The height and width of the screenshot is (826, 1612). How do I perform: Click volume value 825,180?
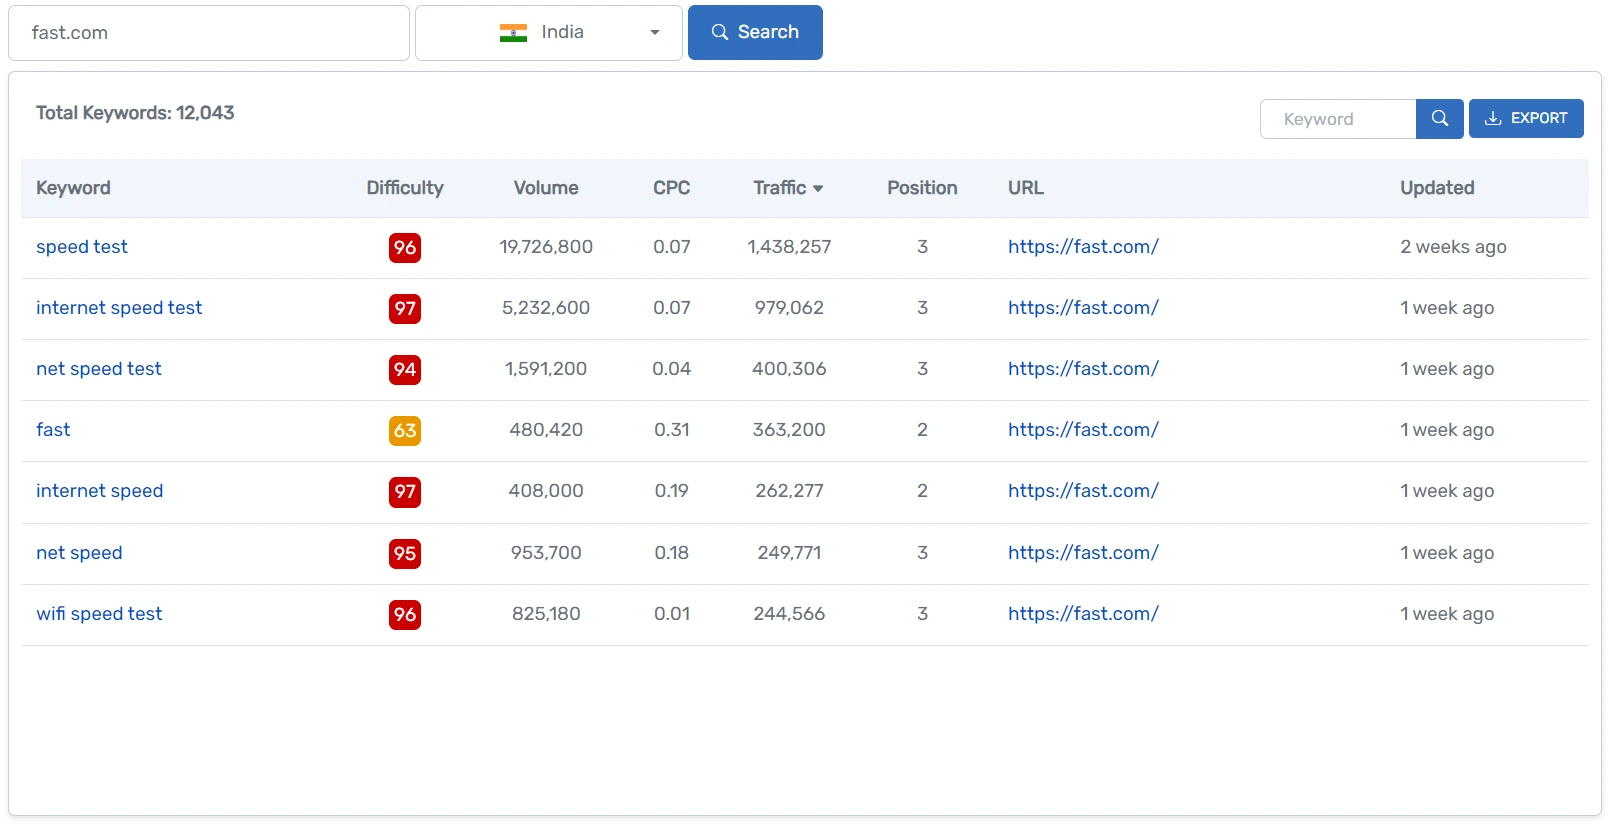546,614
